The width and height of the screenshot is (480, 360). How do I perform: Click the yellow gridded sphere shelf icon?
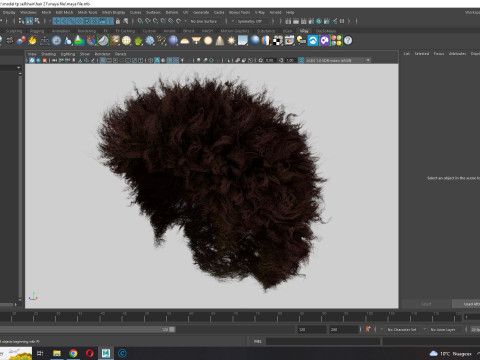click(x=126, y=41)
